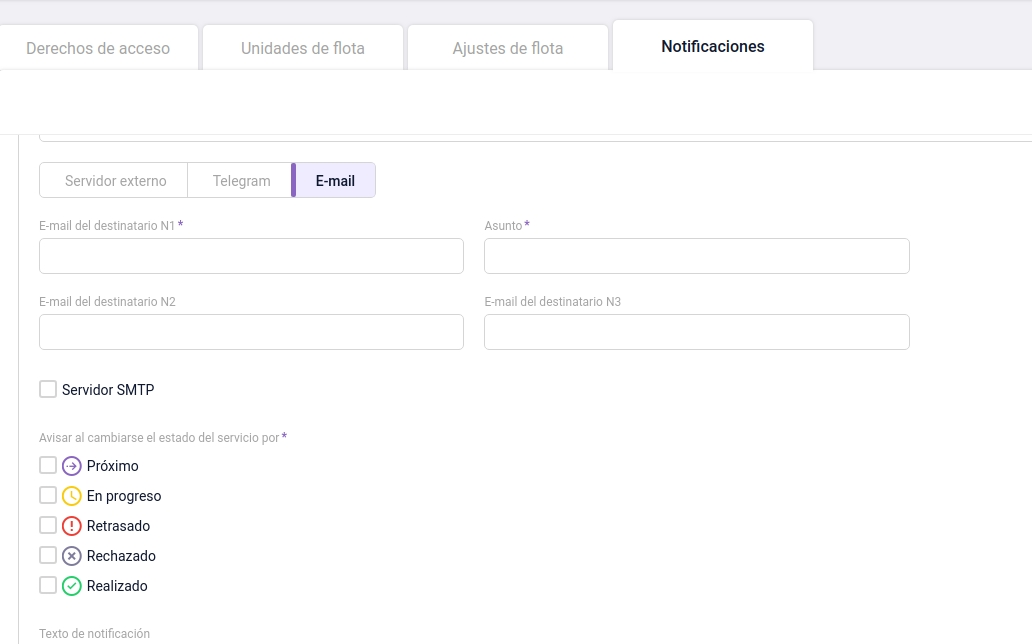
Task: Check the Realizado status checkbox
Action: [47, 585]
